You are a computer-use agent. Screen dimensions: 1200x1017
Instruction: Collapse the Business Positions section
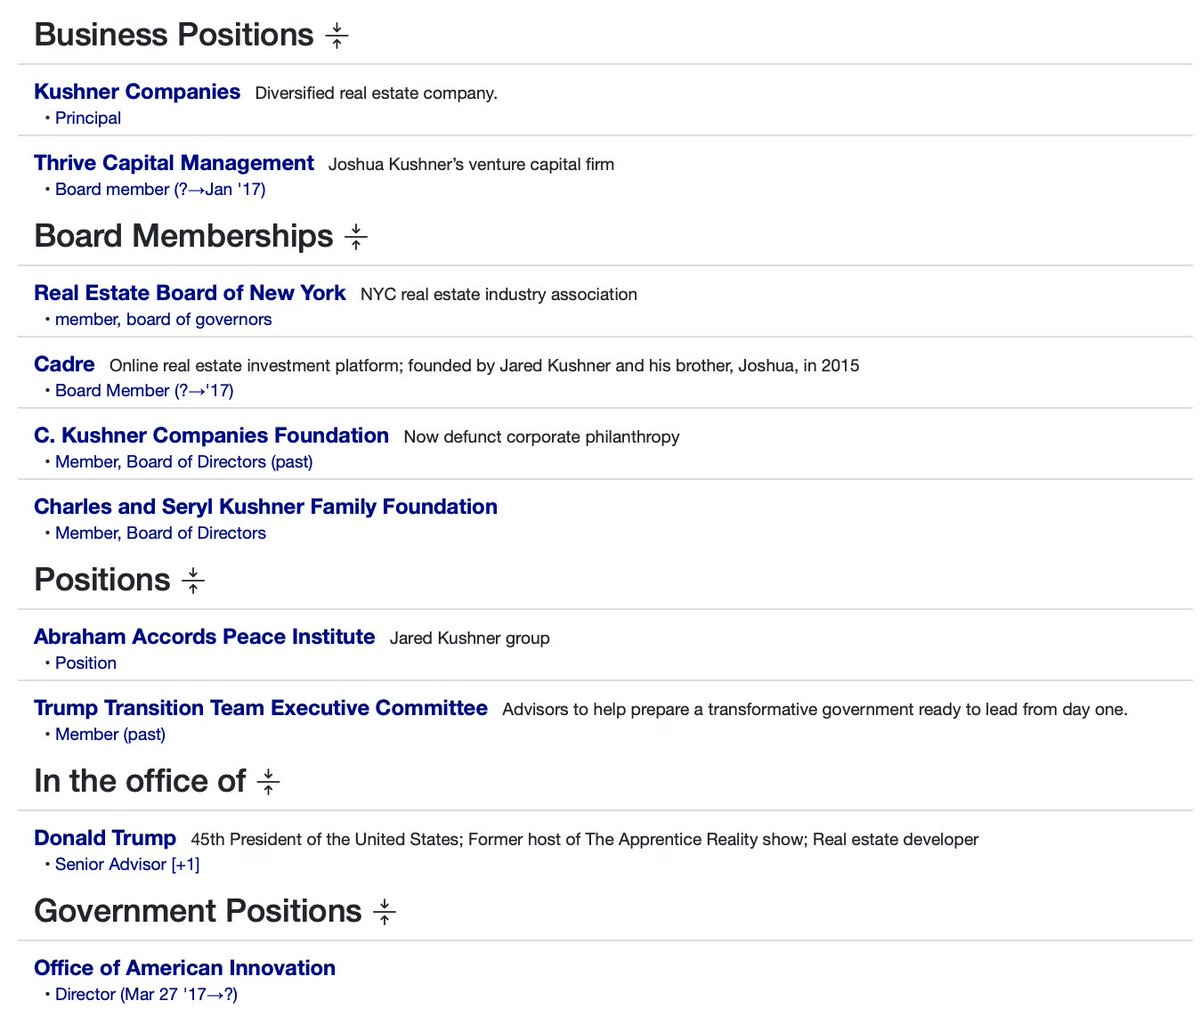click(x=337, y=36)
